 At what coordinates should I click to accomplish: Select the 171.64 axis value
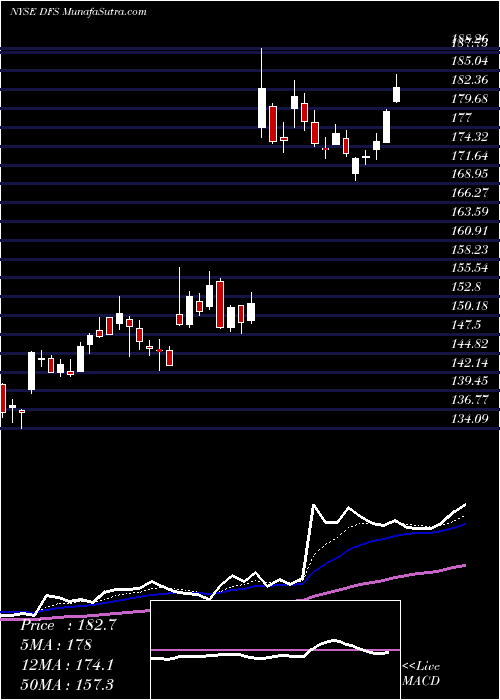[470, 156]
